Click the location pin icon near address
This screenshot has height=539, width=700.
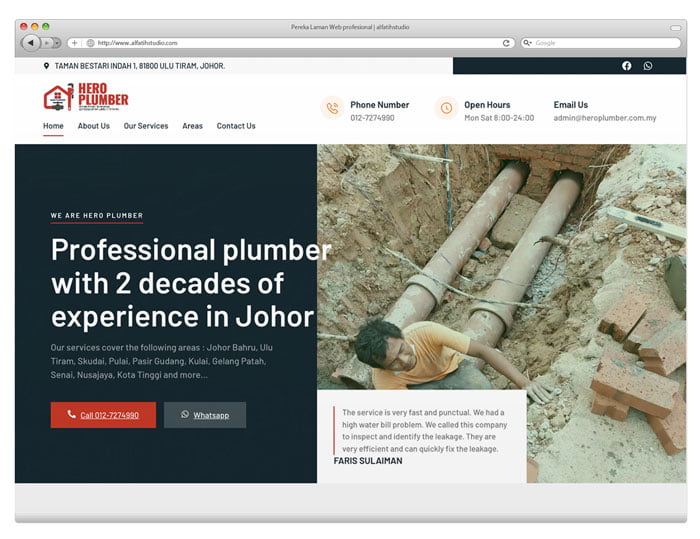46,66
